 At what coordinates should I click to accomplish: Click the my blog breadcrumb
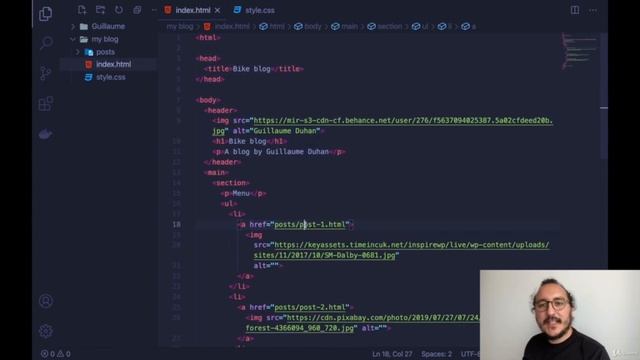point(180,27)
